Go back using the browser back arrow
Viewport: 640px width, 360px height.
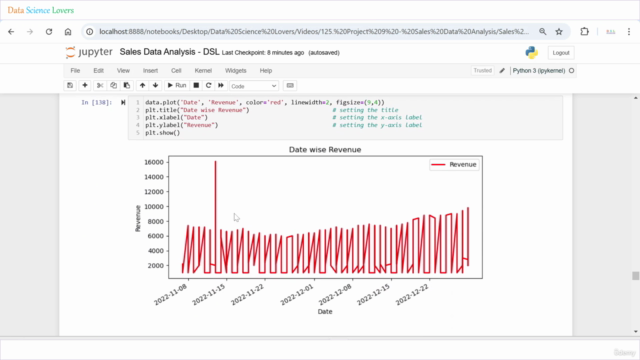(x=11, y=31)
